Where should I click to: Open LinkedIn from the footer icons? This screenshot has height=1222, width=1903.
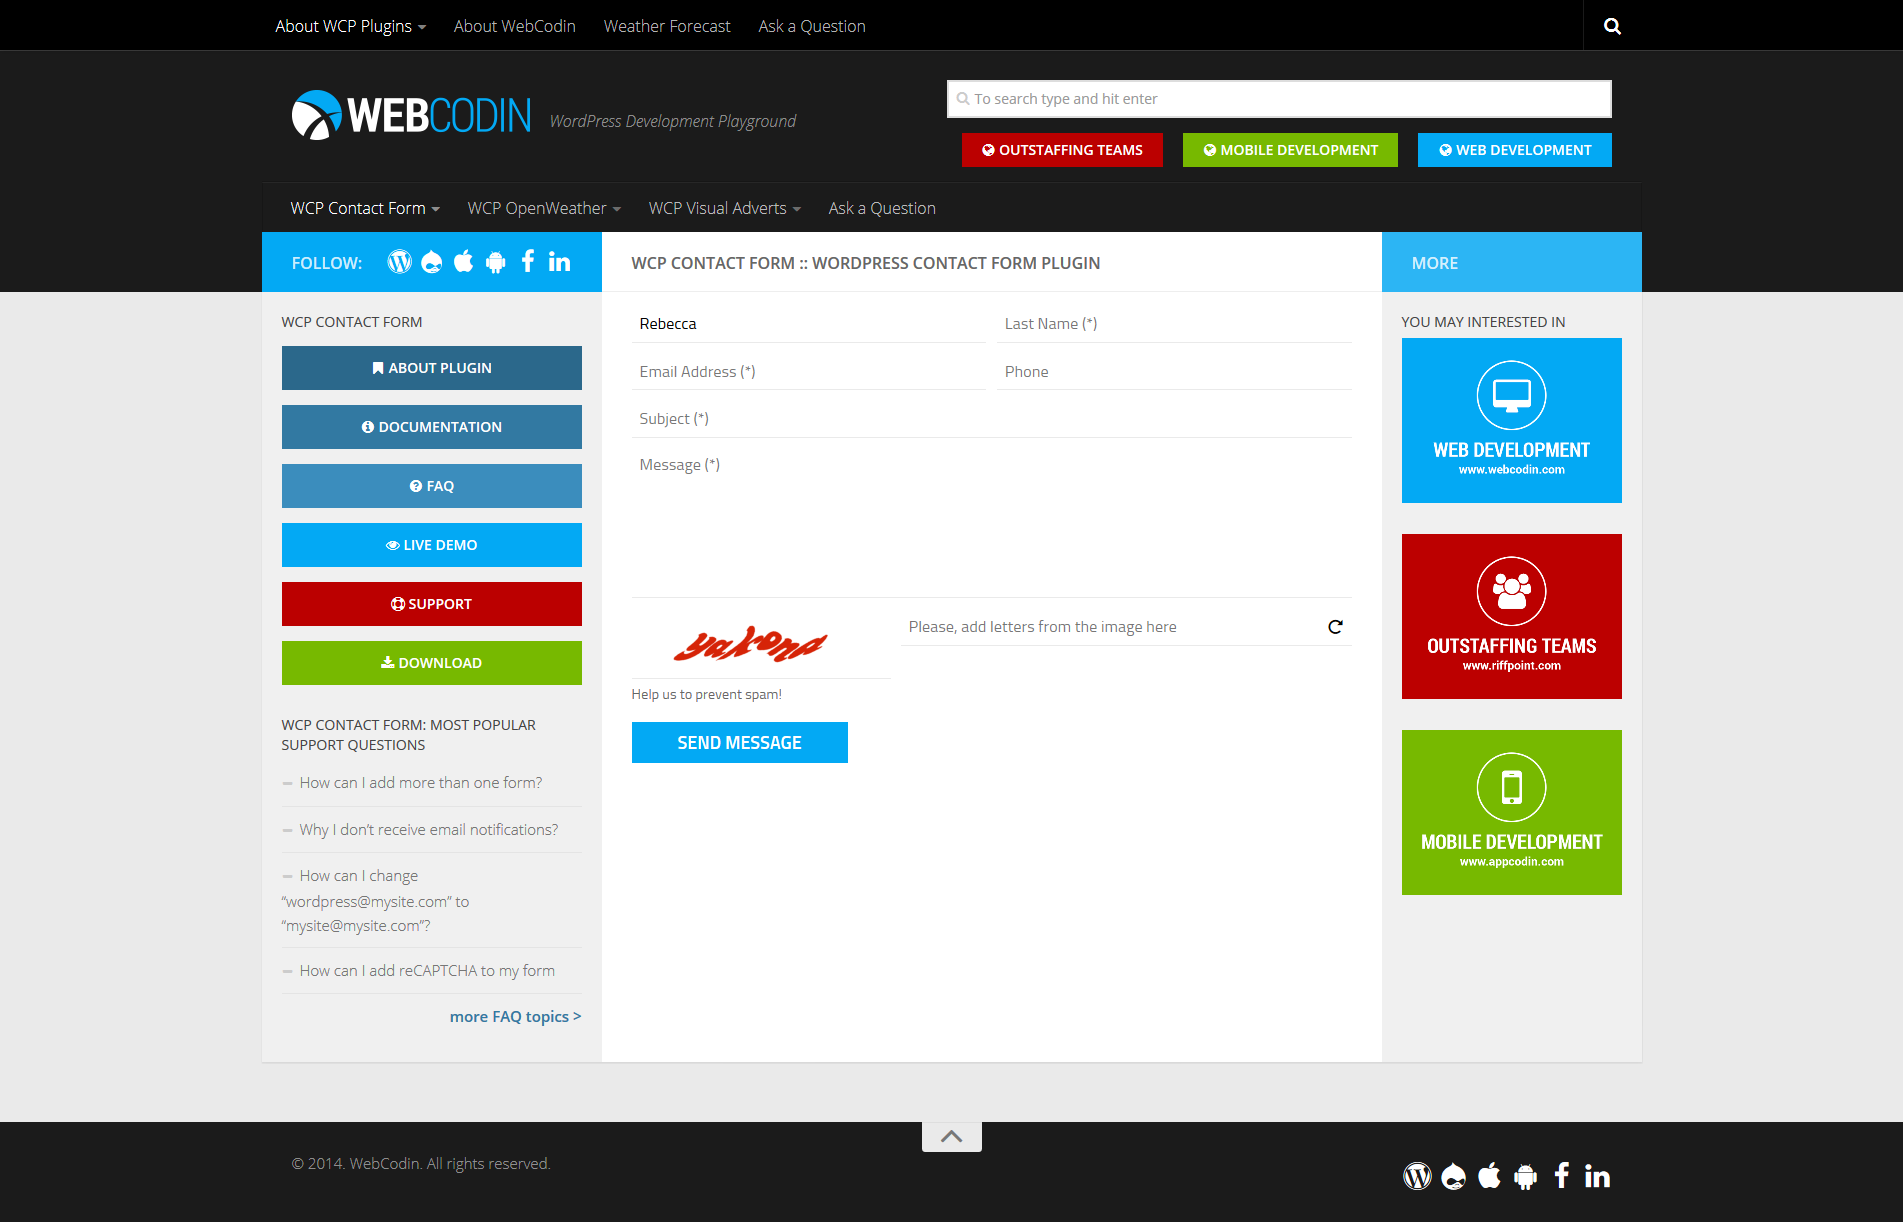tap(1597, 1176)
